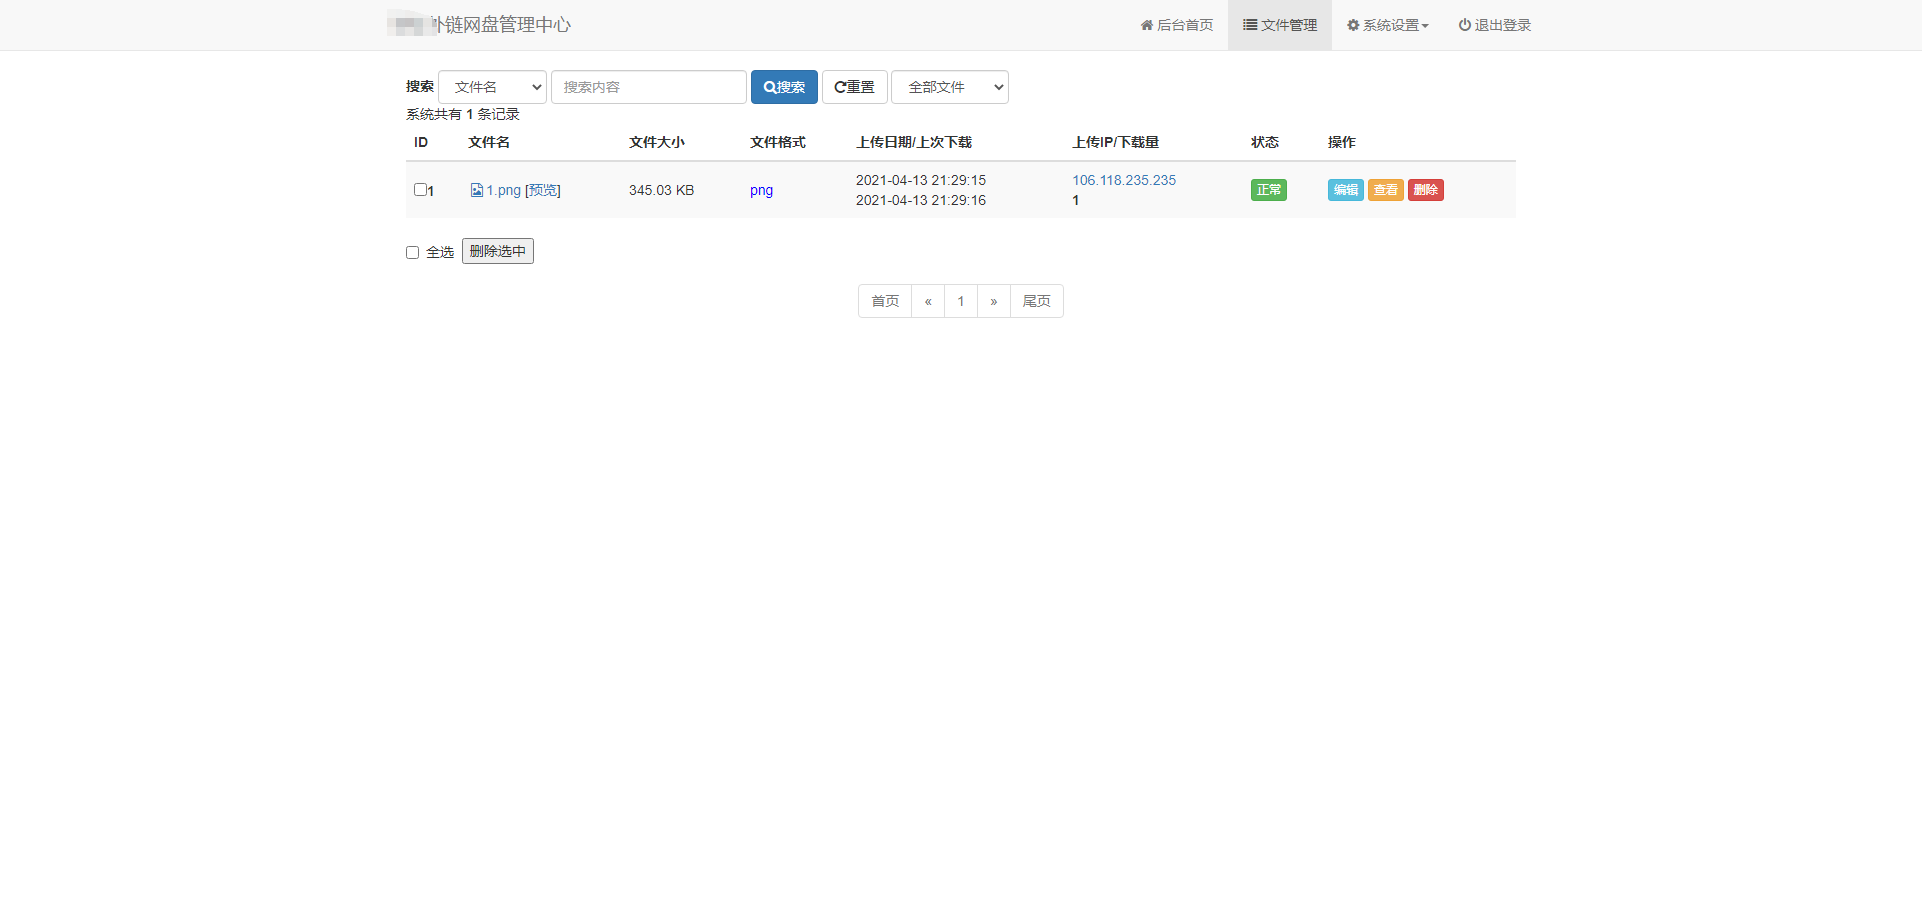The image size is (1922, 906).
Task: Click the red 删除 delete button
Action: [x=1425, y=190]
